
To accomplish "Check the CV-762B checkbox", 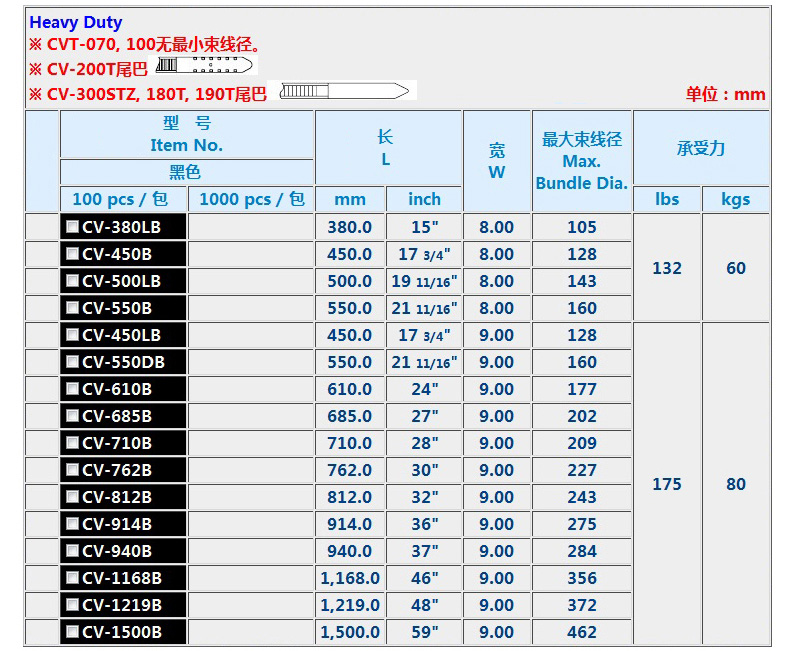I will coord(72,470).
